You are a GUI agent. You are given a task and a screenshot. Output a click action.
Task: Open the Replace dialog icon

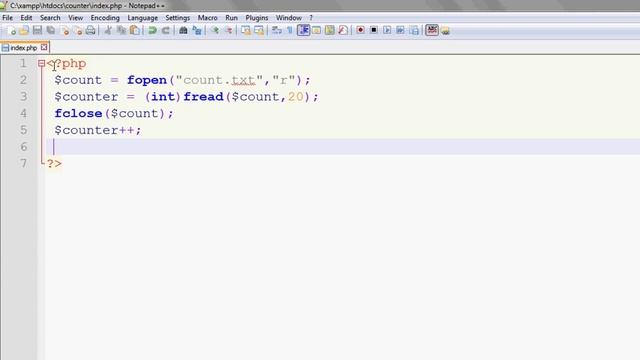pos(197,30)
